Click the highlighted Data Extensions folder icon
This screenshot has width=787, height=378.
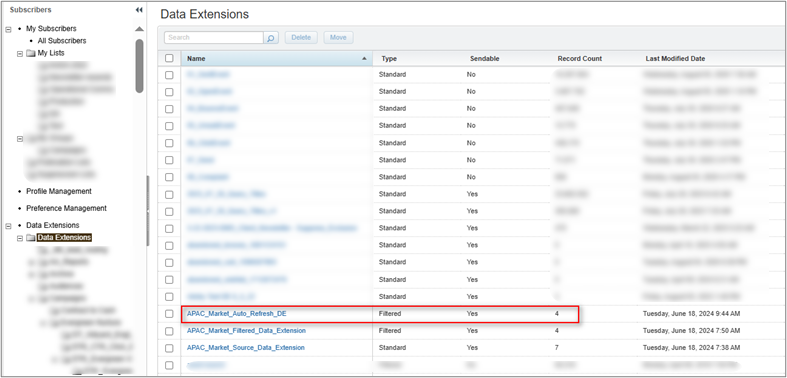31,237
